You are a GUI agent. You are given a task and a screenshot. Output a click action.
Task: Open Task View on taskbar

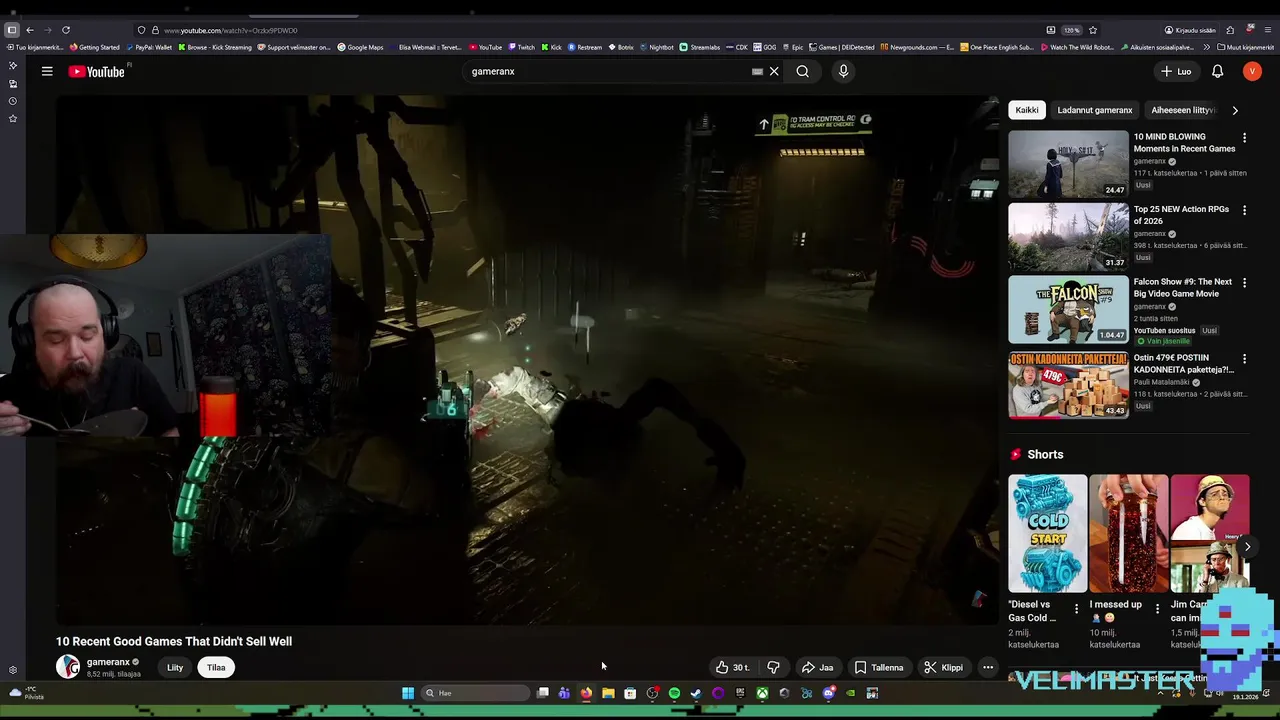click(x=542, y=693)
